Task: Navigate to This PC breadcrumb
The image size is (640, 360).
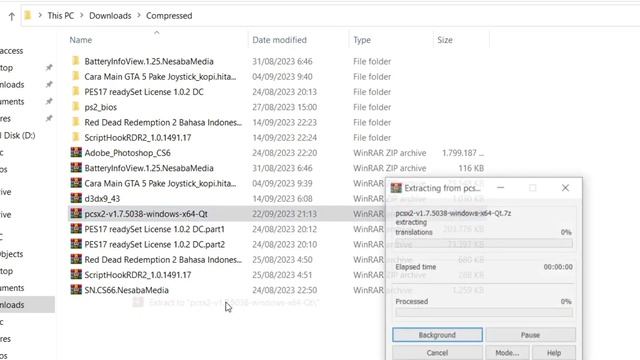Action: coord(61,16)
